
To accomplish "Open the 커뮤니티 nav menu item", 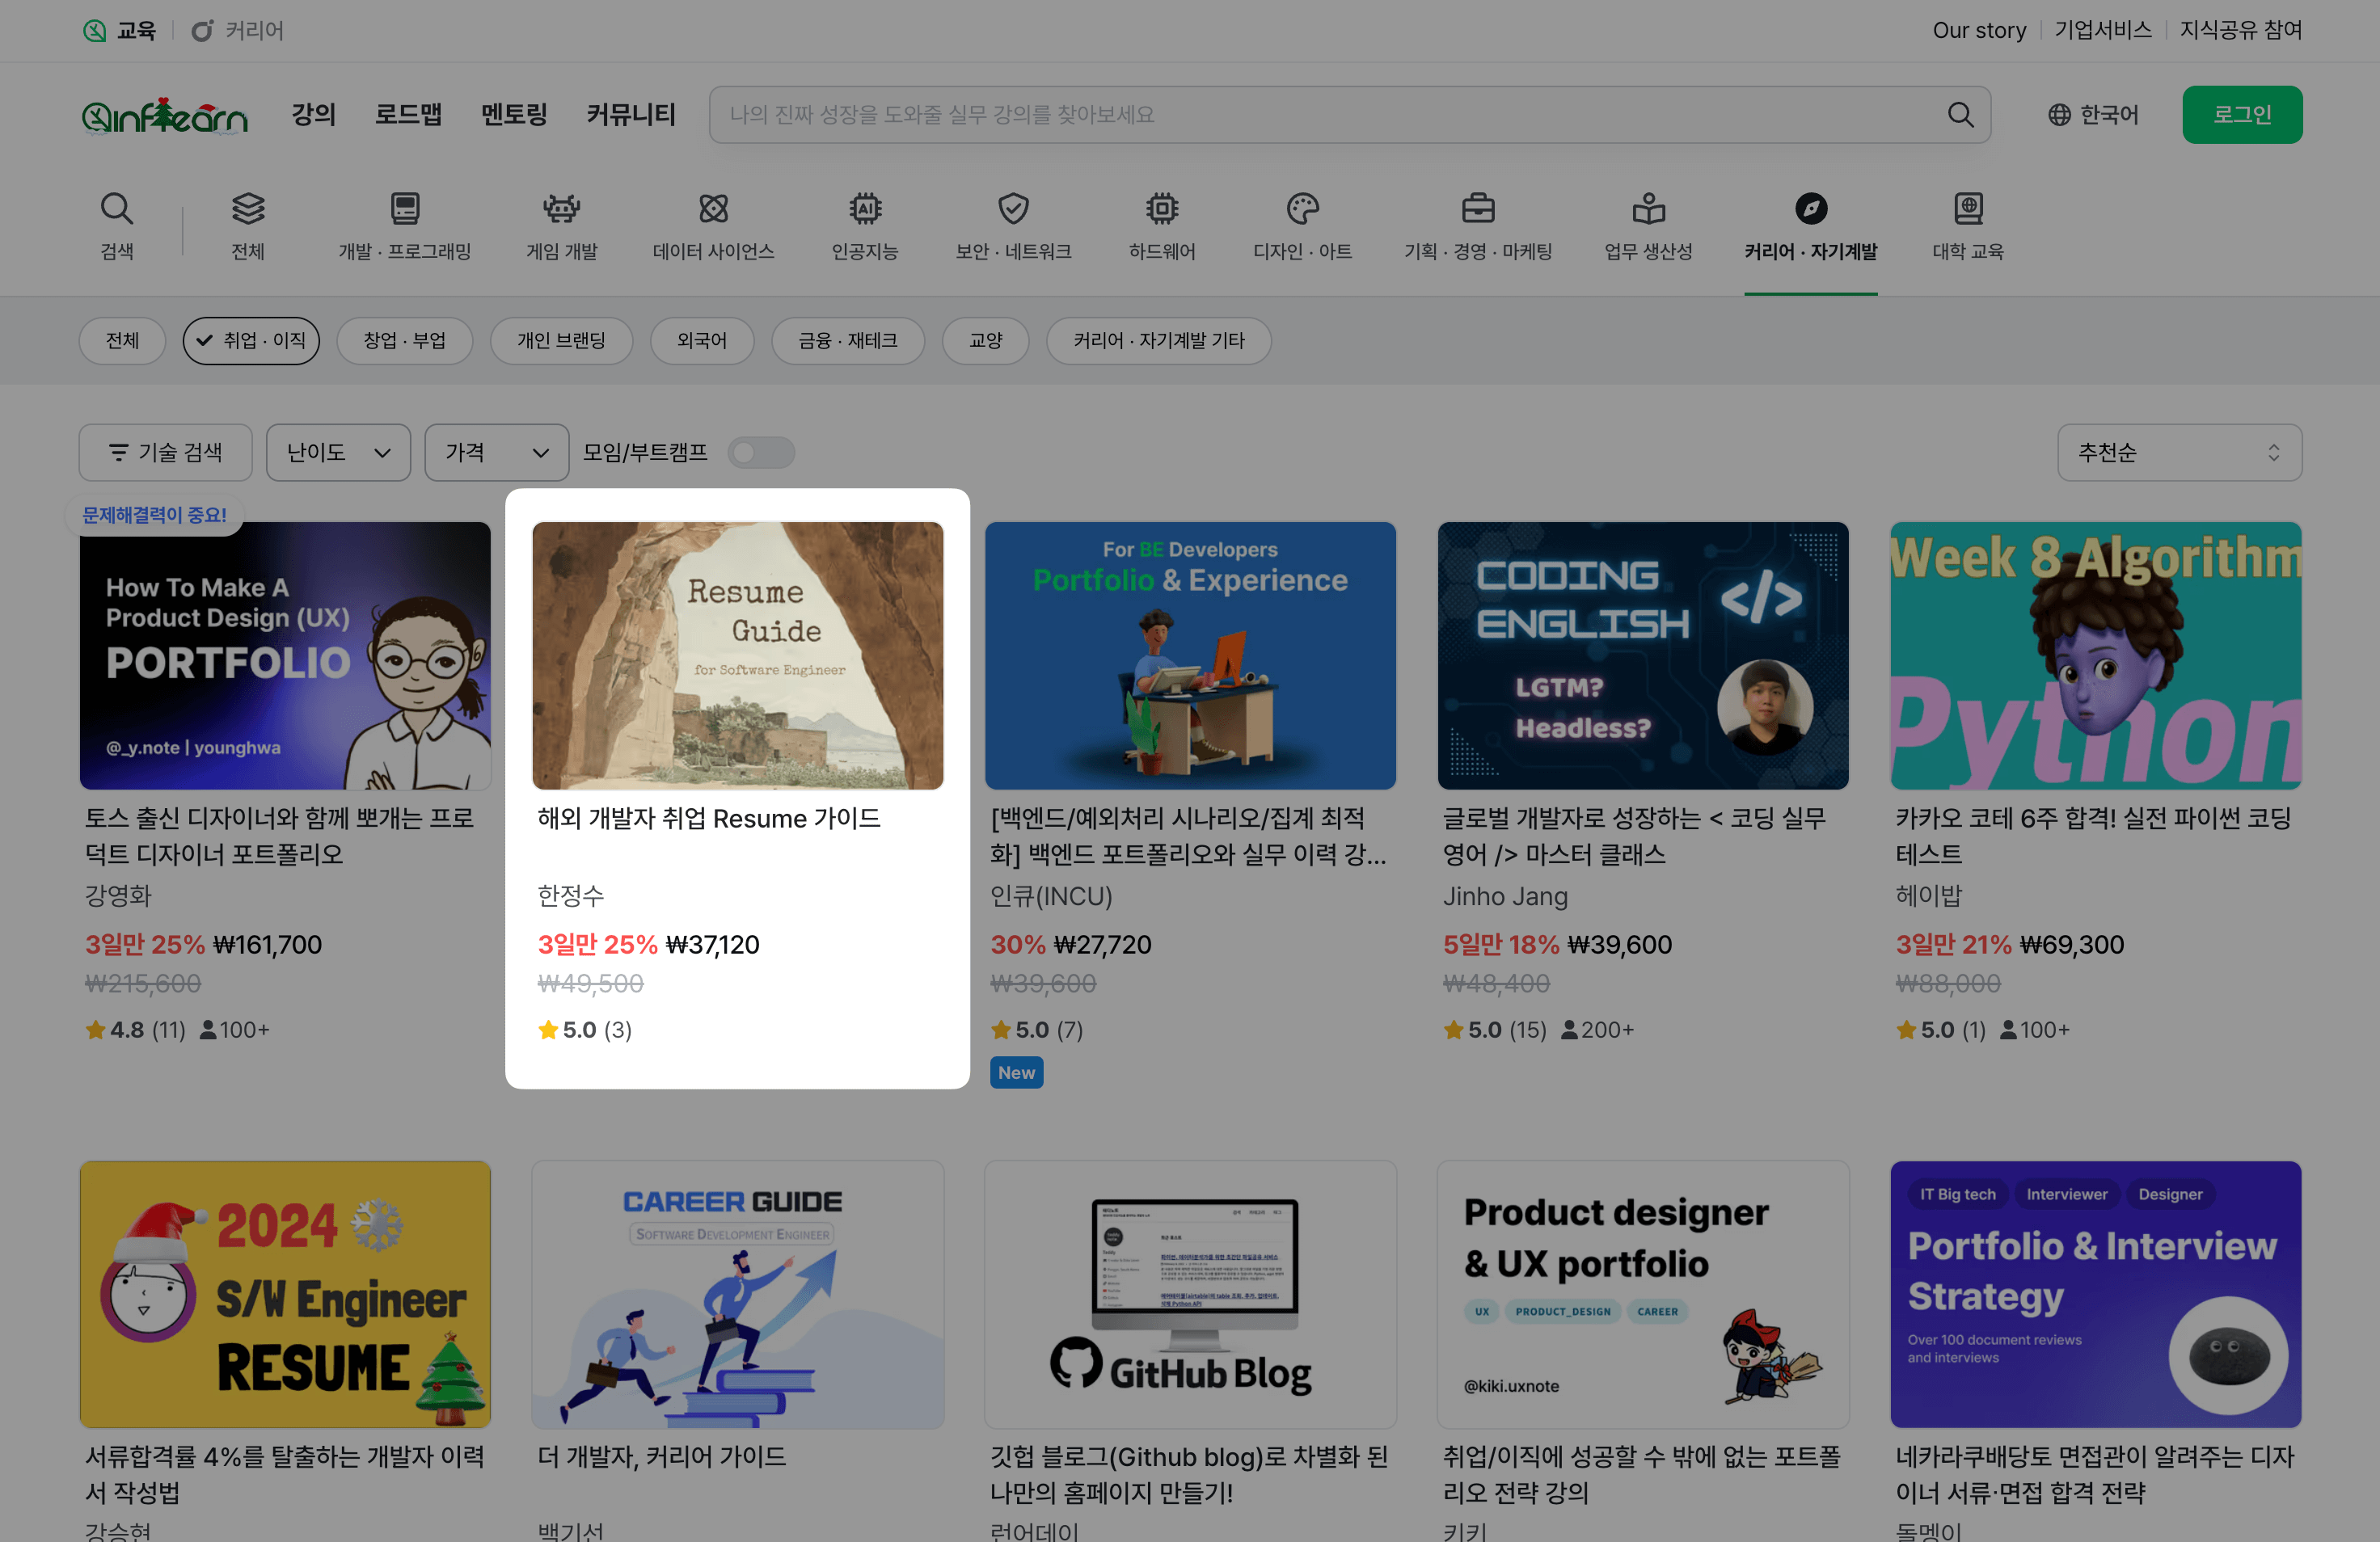I will point(630,115).
